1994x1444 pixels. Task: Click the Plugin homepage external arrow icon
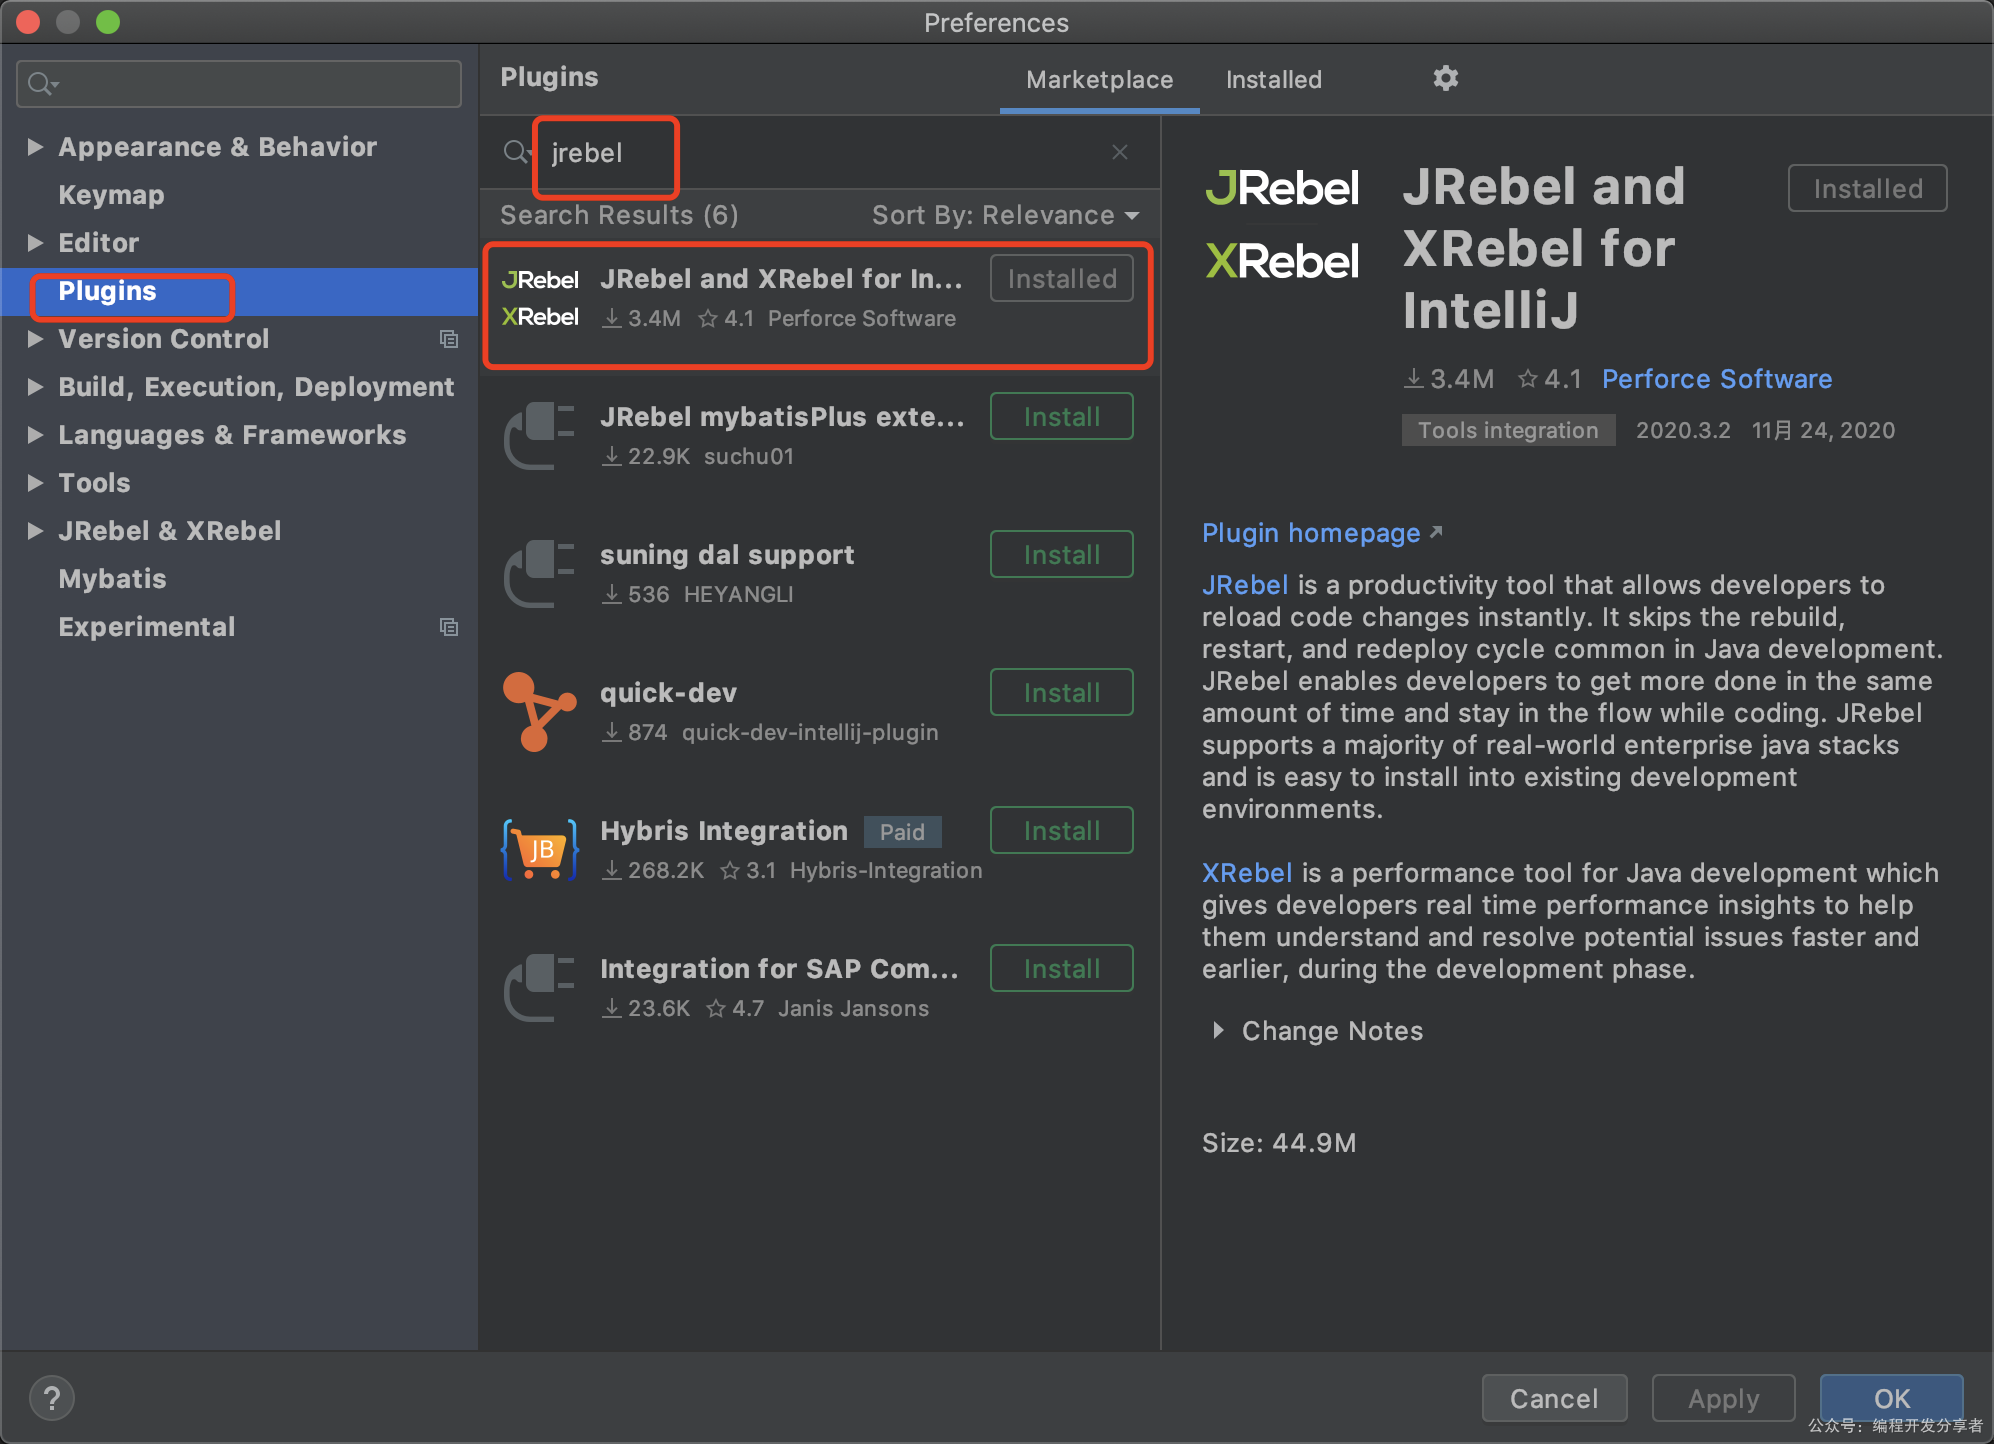pyautogui.click(x=1436, y=532)
